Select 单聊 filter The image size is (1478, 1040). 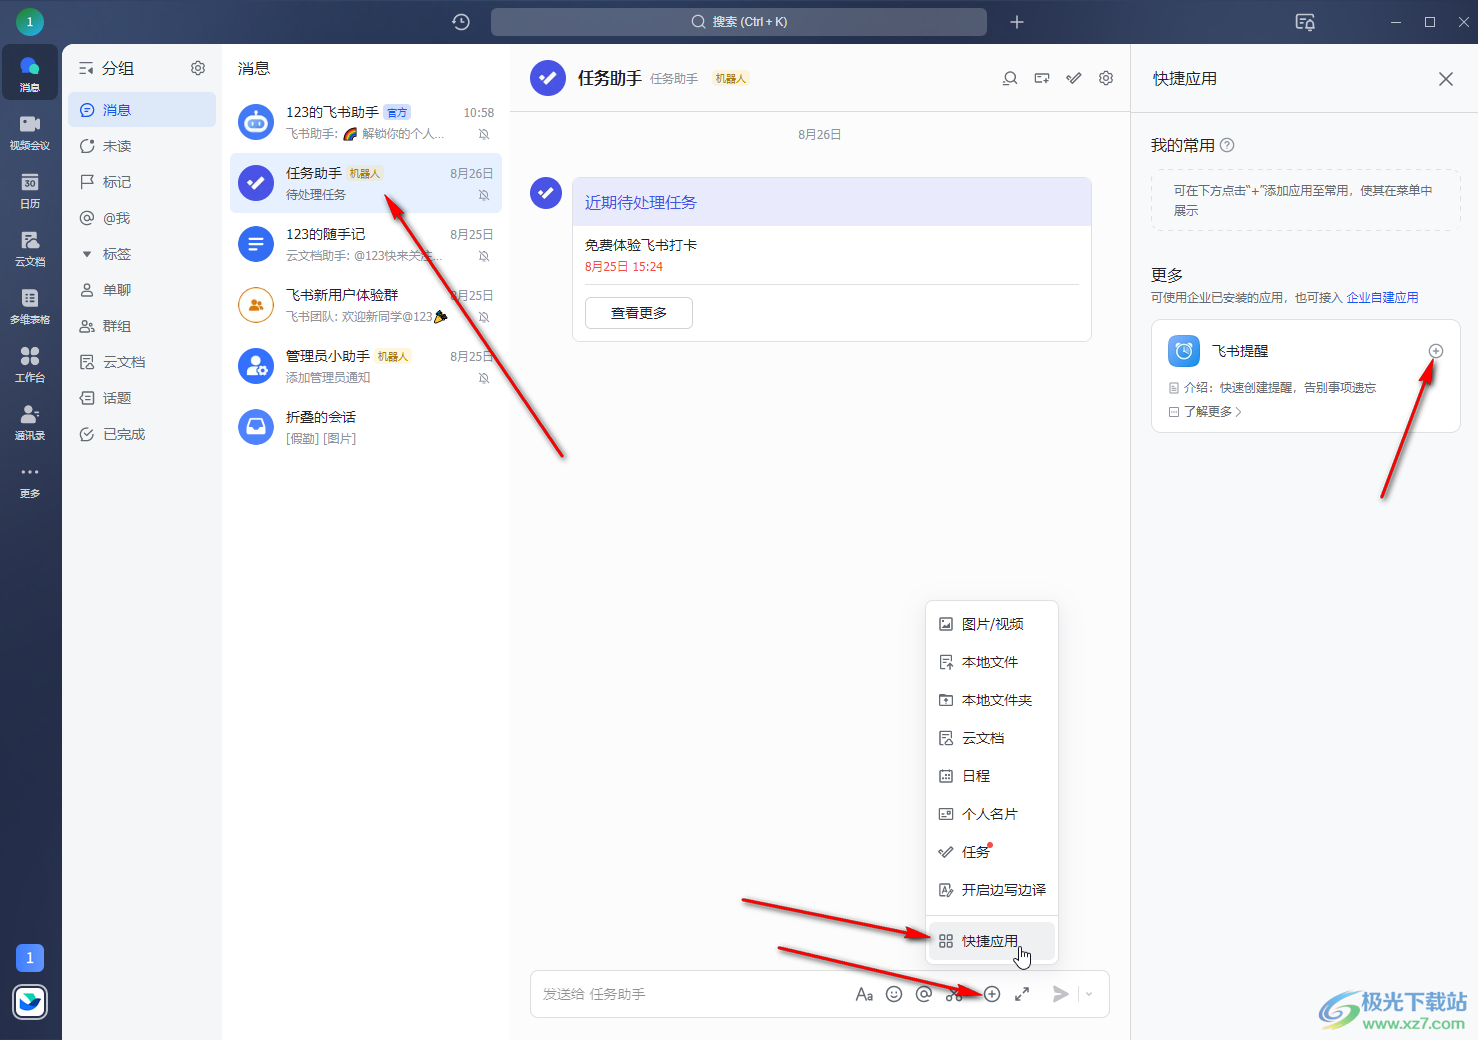pos(142,290)
